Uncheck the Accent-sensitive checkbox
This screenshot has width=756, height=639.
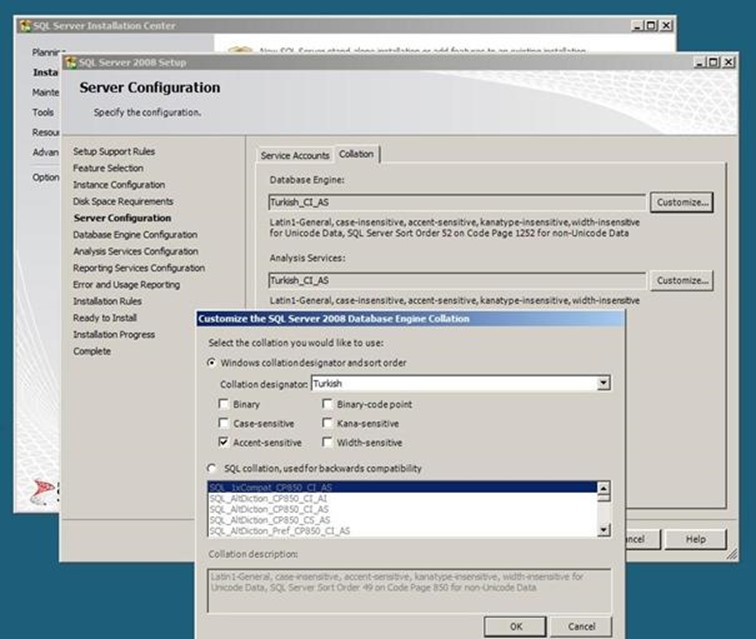click(x=224, y=442)
